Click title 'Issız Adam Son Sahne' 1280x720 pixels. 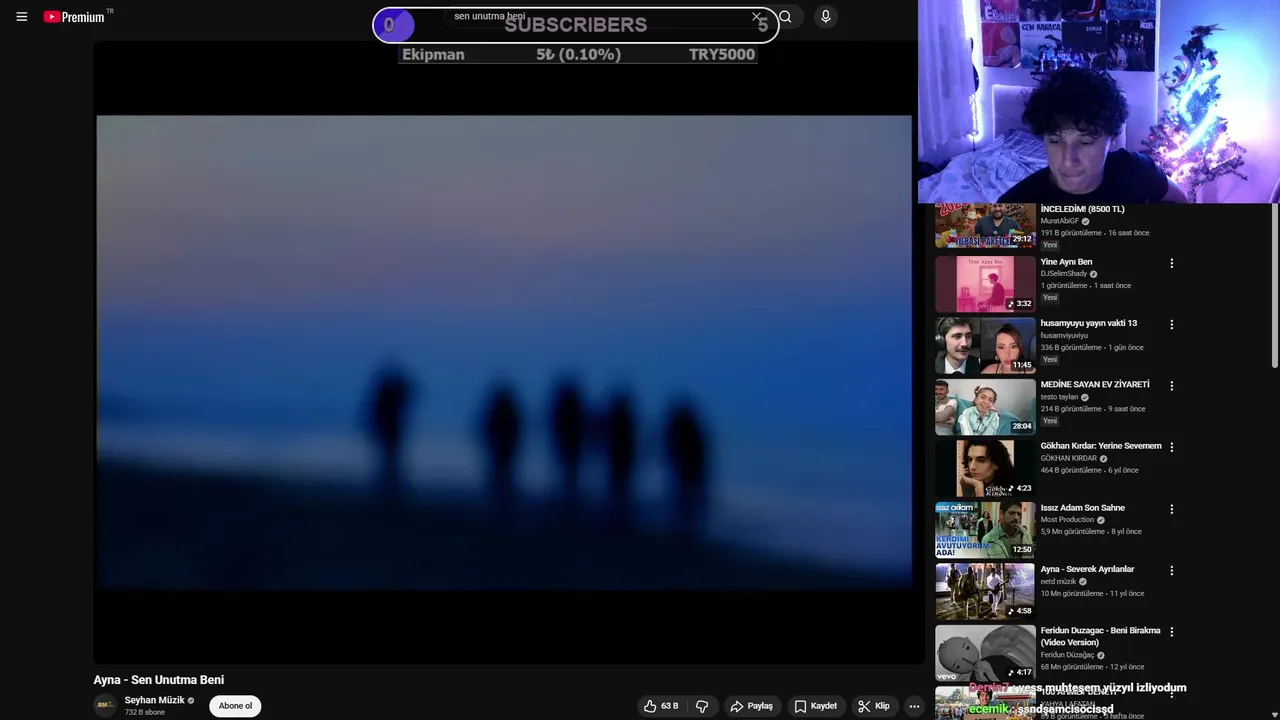[1082, 508]
